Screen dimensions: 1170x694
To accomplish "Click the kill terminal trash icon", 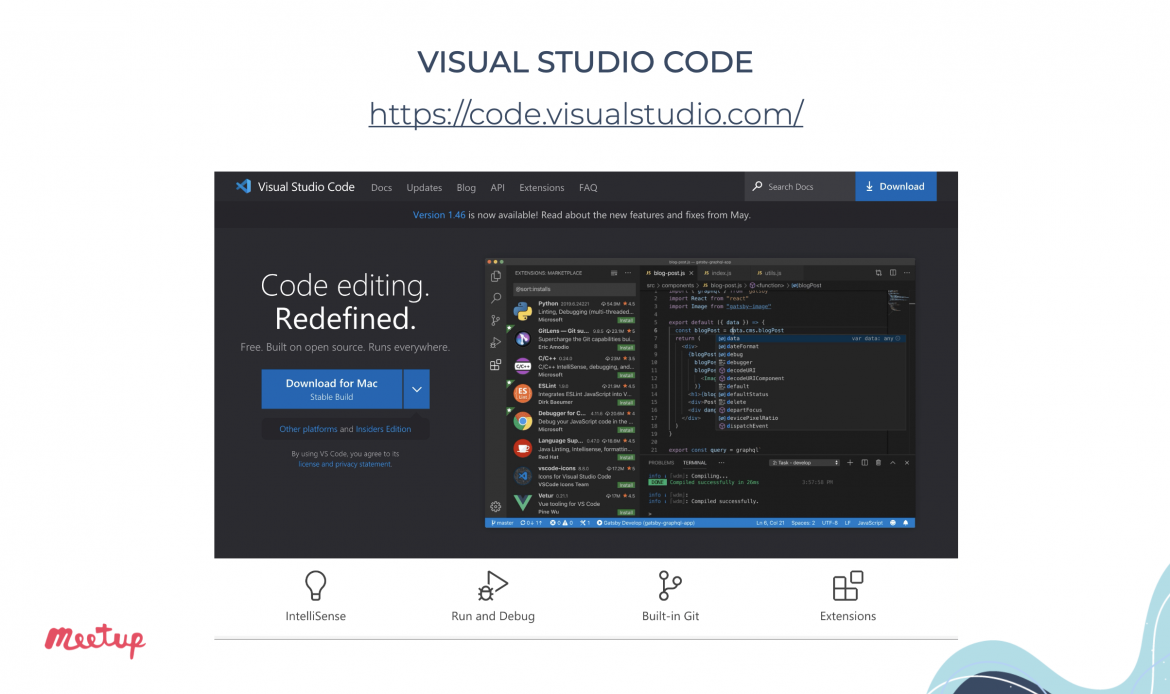I will point(878,463).
